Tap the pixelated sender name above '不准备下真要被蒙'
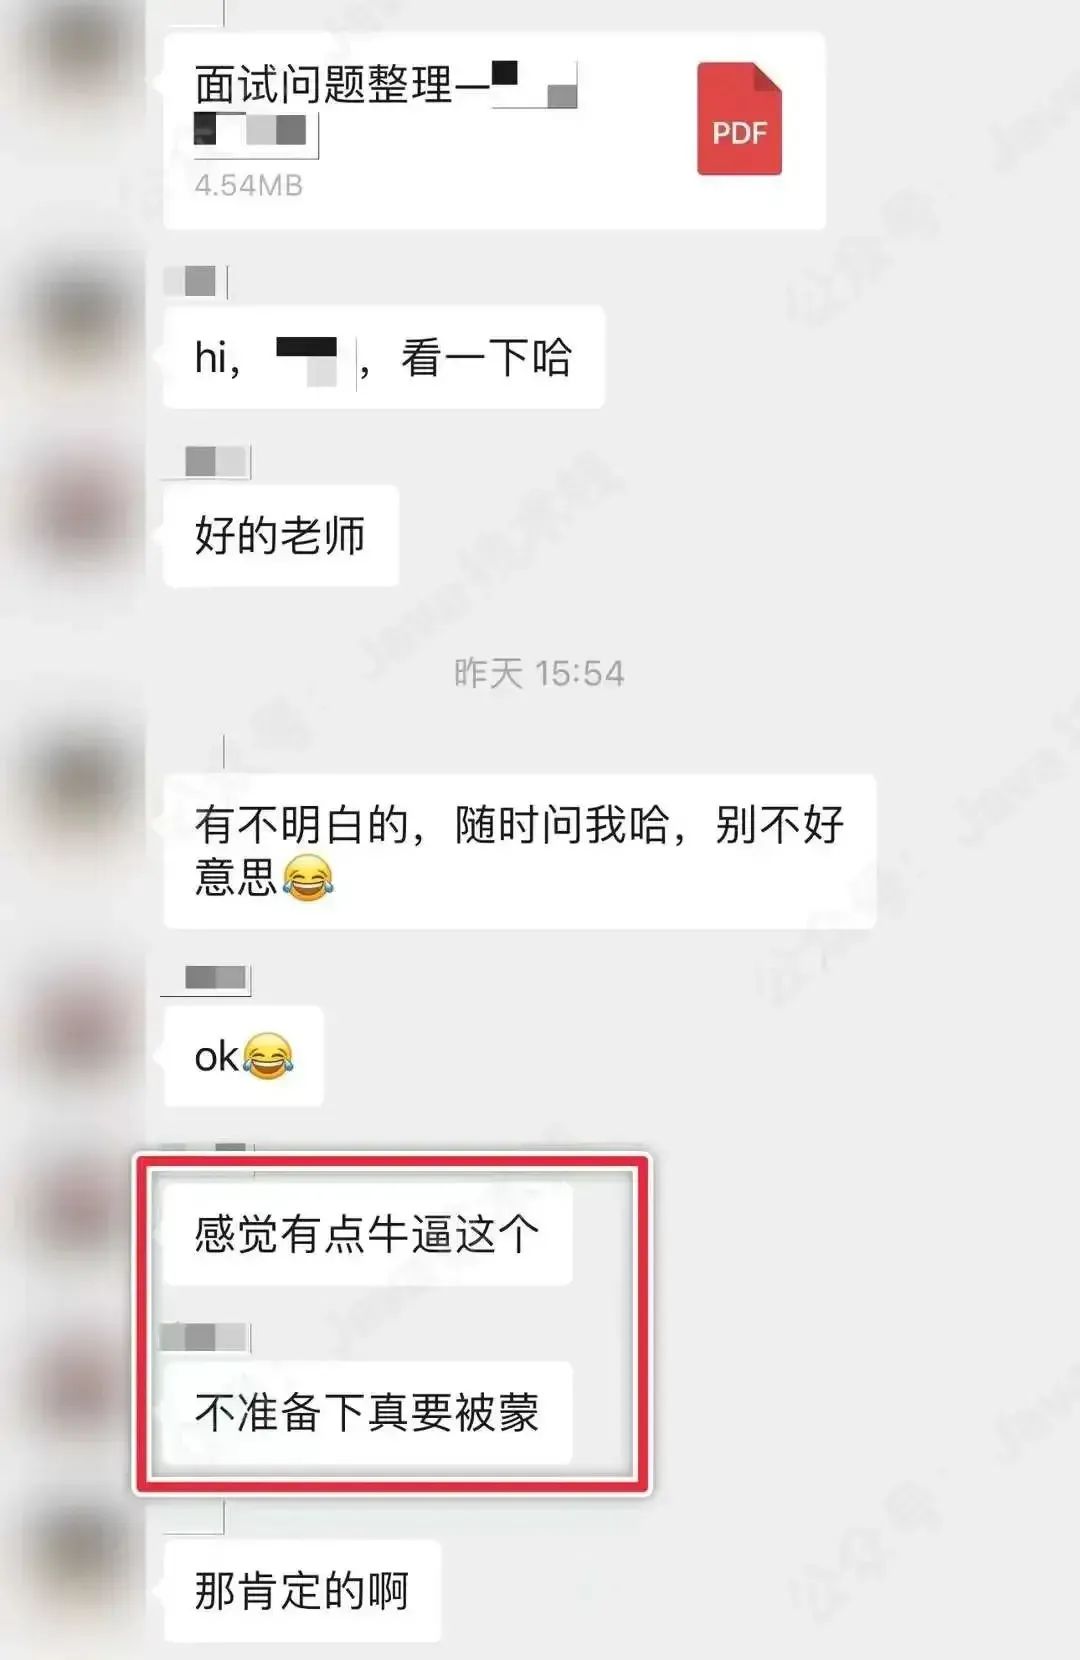 tap(205, 1337)
